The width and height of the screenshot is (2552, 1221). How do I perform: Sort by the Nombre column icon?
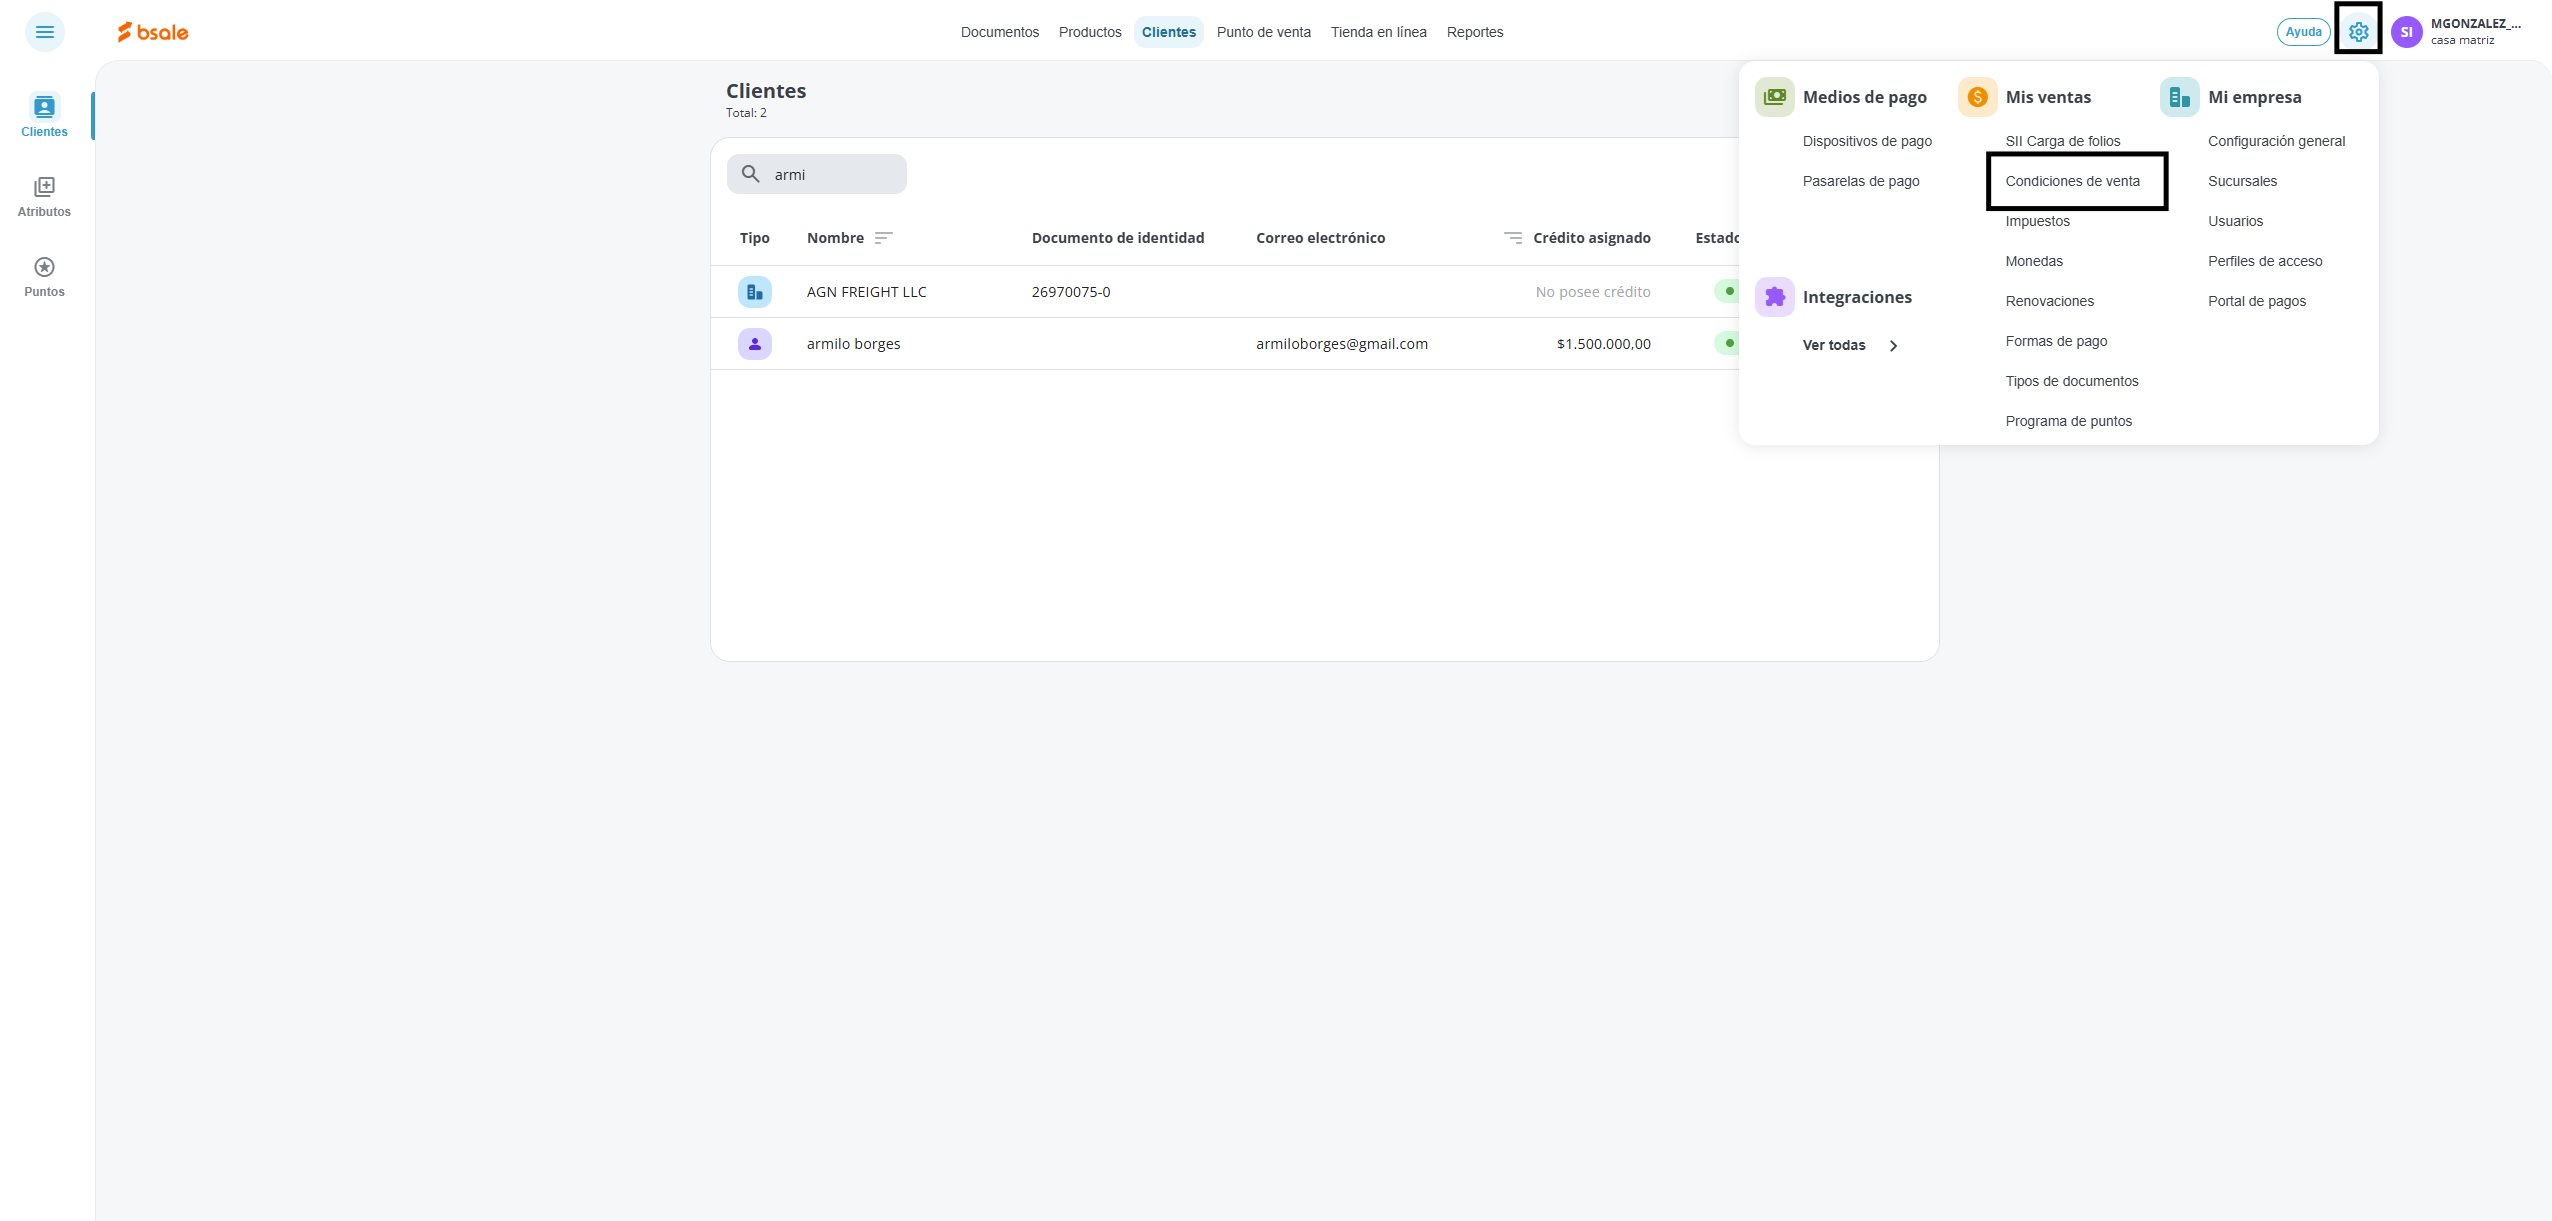point(883,238)
